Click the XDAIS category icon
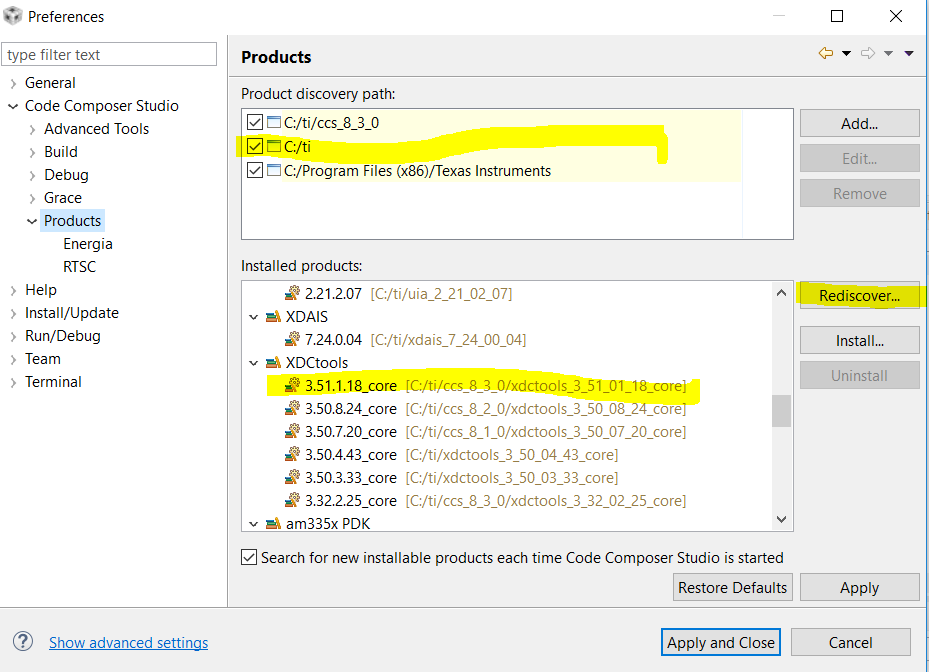The height and width of the screenshot is (672, 929). (x=273, y=316)
